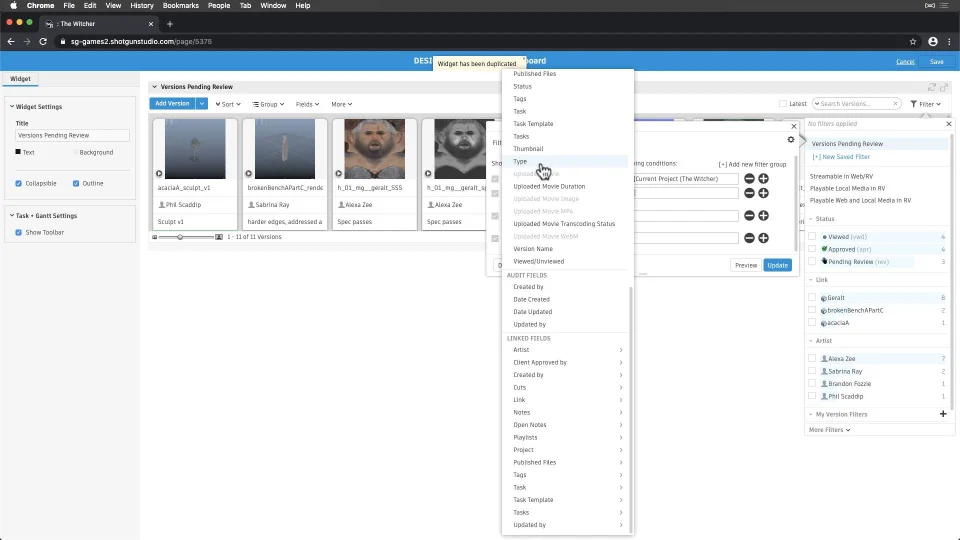Viewport: 960px width, 540px height.
Task: Click the Preview button
Action: tap(746, 265)
